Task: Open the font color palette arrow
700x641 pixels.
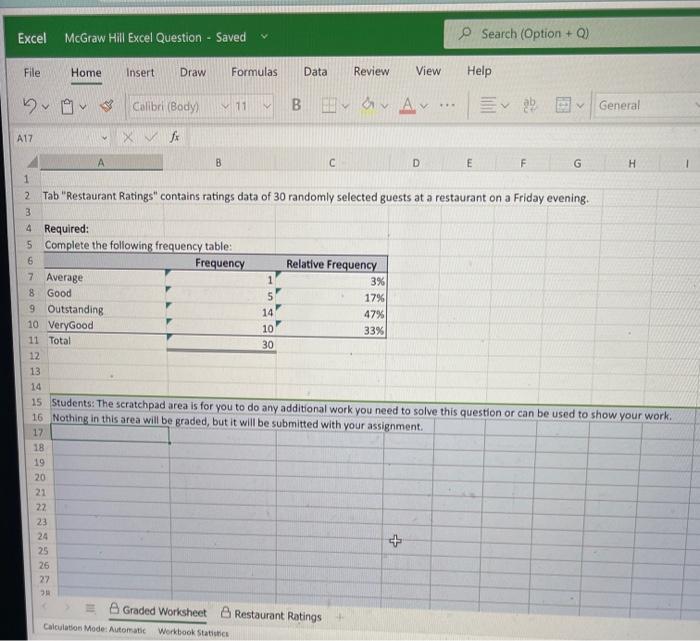Action: [x=424, y=106]
